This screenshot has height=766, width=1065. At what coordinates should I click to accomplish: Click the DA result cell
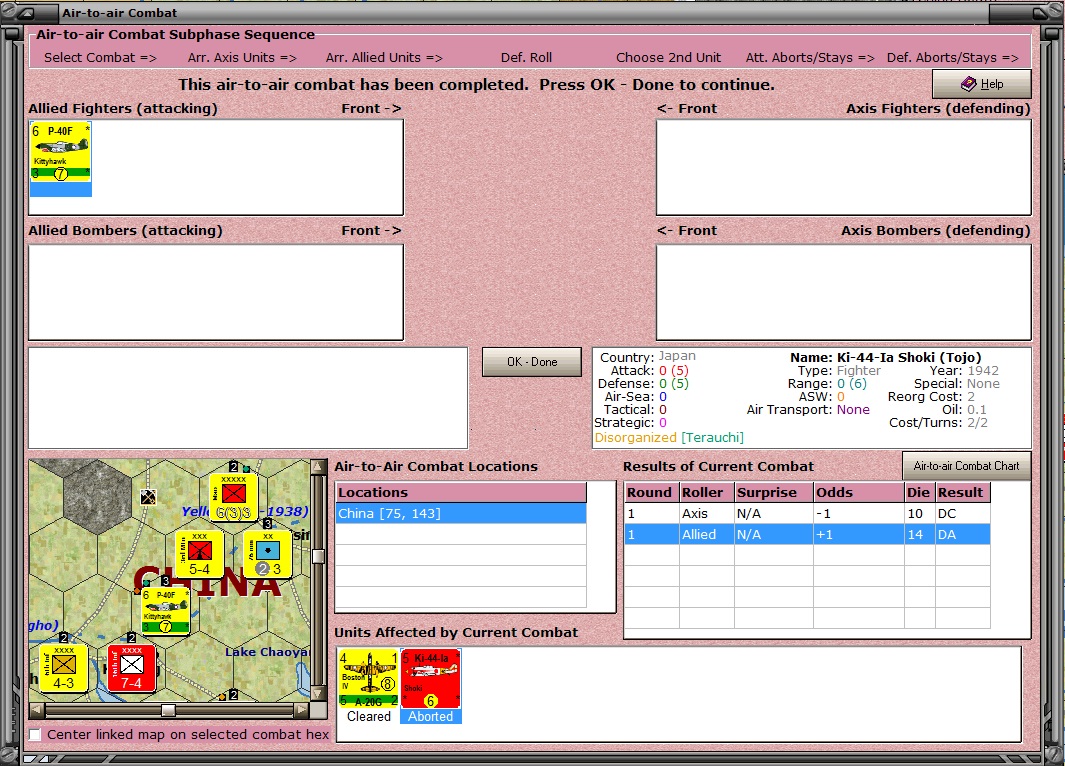[x=962, y=534]
